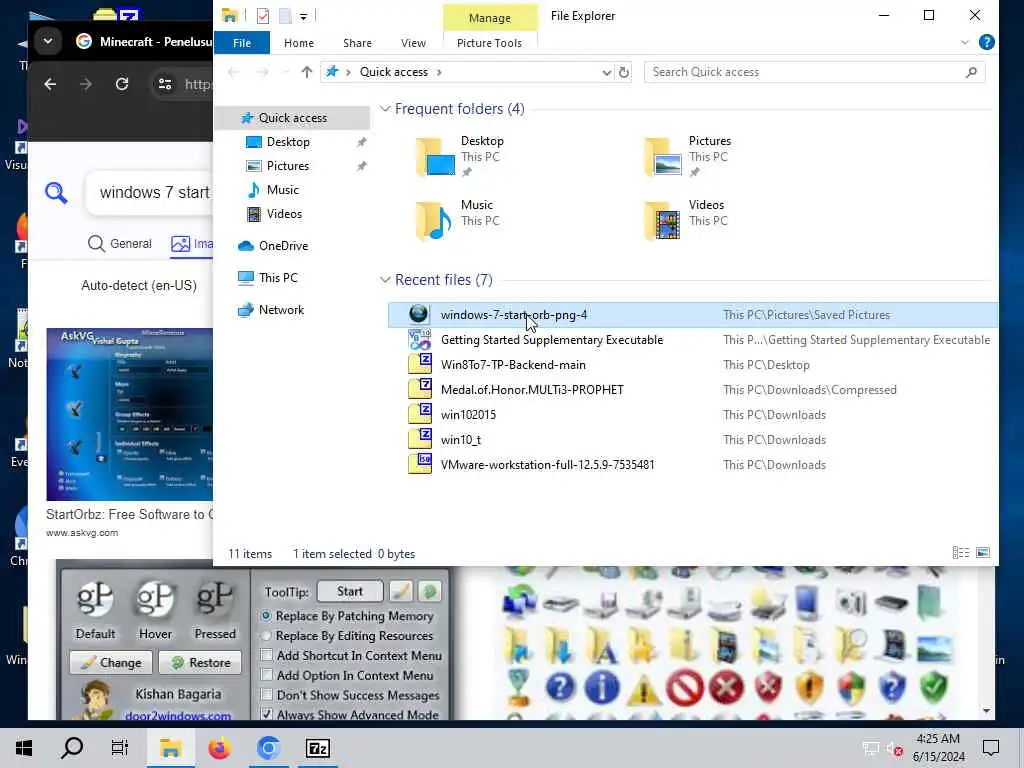Select the Picture Tools tab
1024x768 pixels.
pyautogui.click(x=489, y=43)
